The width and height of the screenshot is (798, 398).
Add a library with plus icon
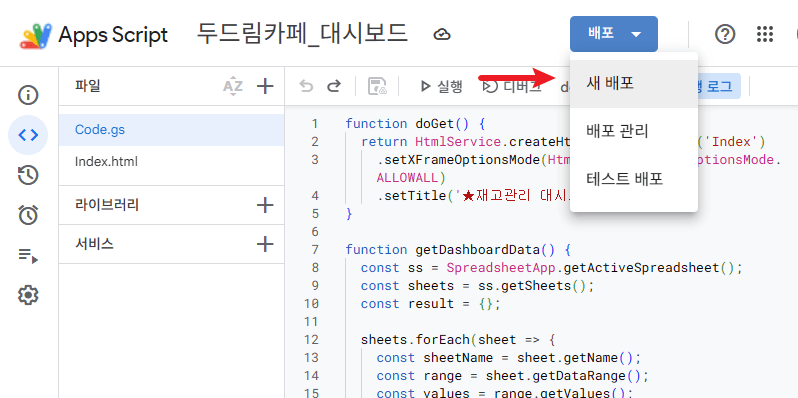pyautogui.click(x=265, y=205)
